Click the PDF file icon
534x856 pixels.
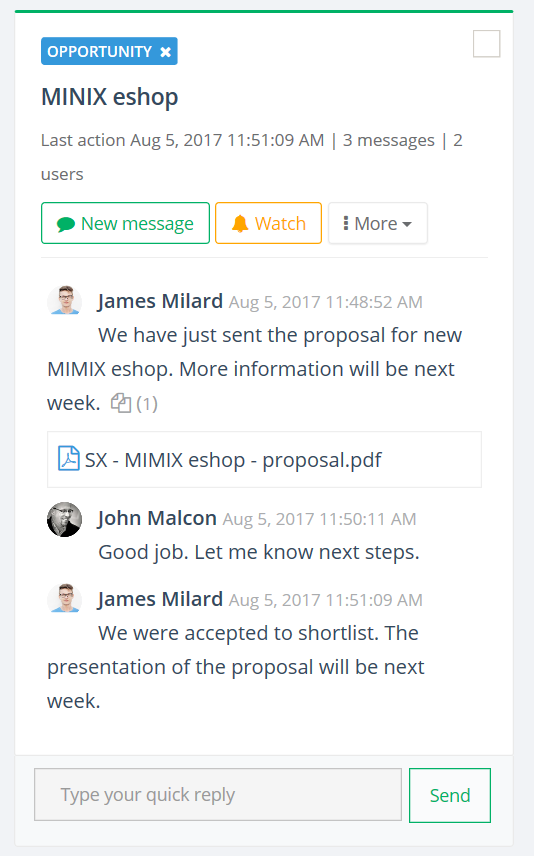coord(69,459)
